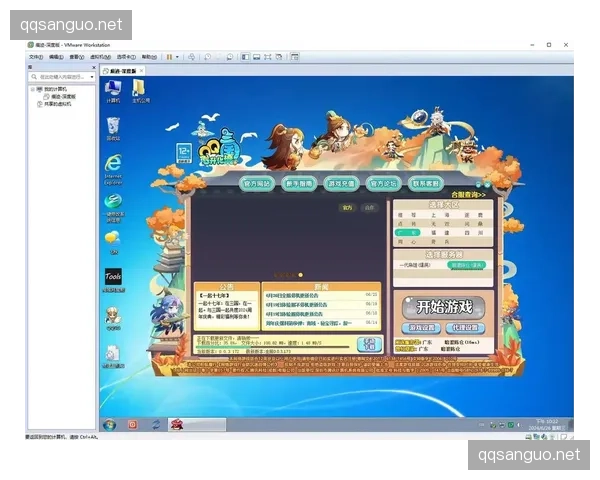Select the virtual machine under 我的计算机 in the tree
The width and height of the screenshot is (600, 480).
tap(60, 96)
